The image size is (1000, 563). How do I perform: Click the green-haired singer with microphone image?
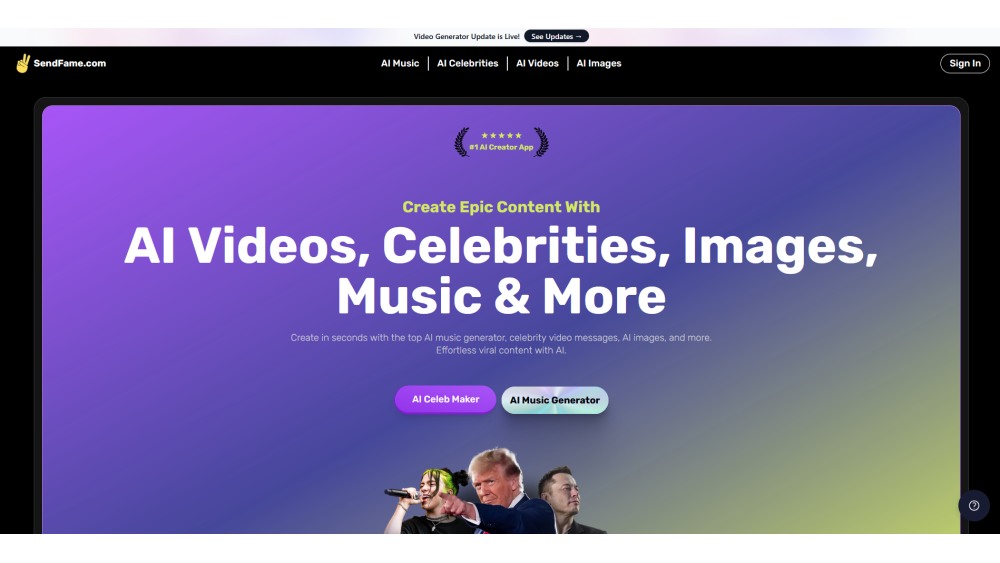coord(433,498)
